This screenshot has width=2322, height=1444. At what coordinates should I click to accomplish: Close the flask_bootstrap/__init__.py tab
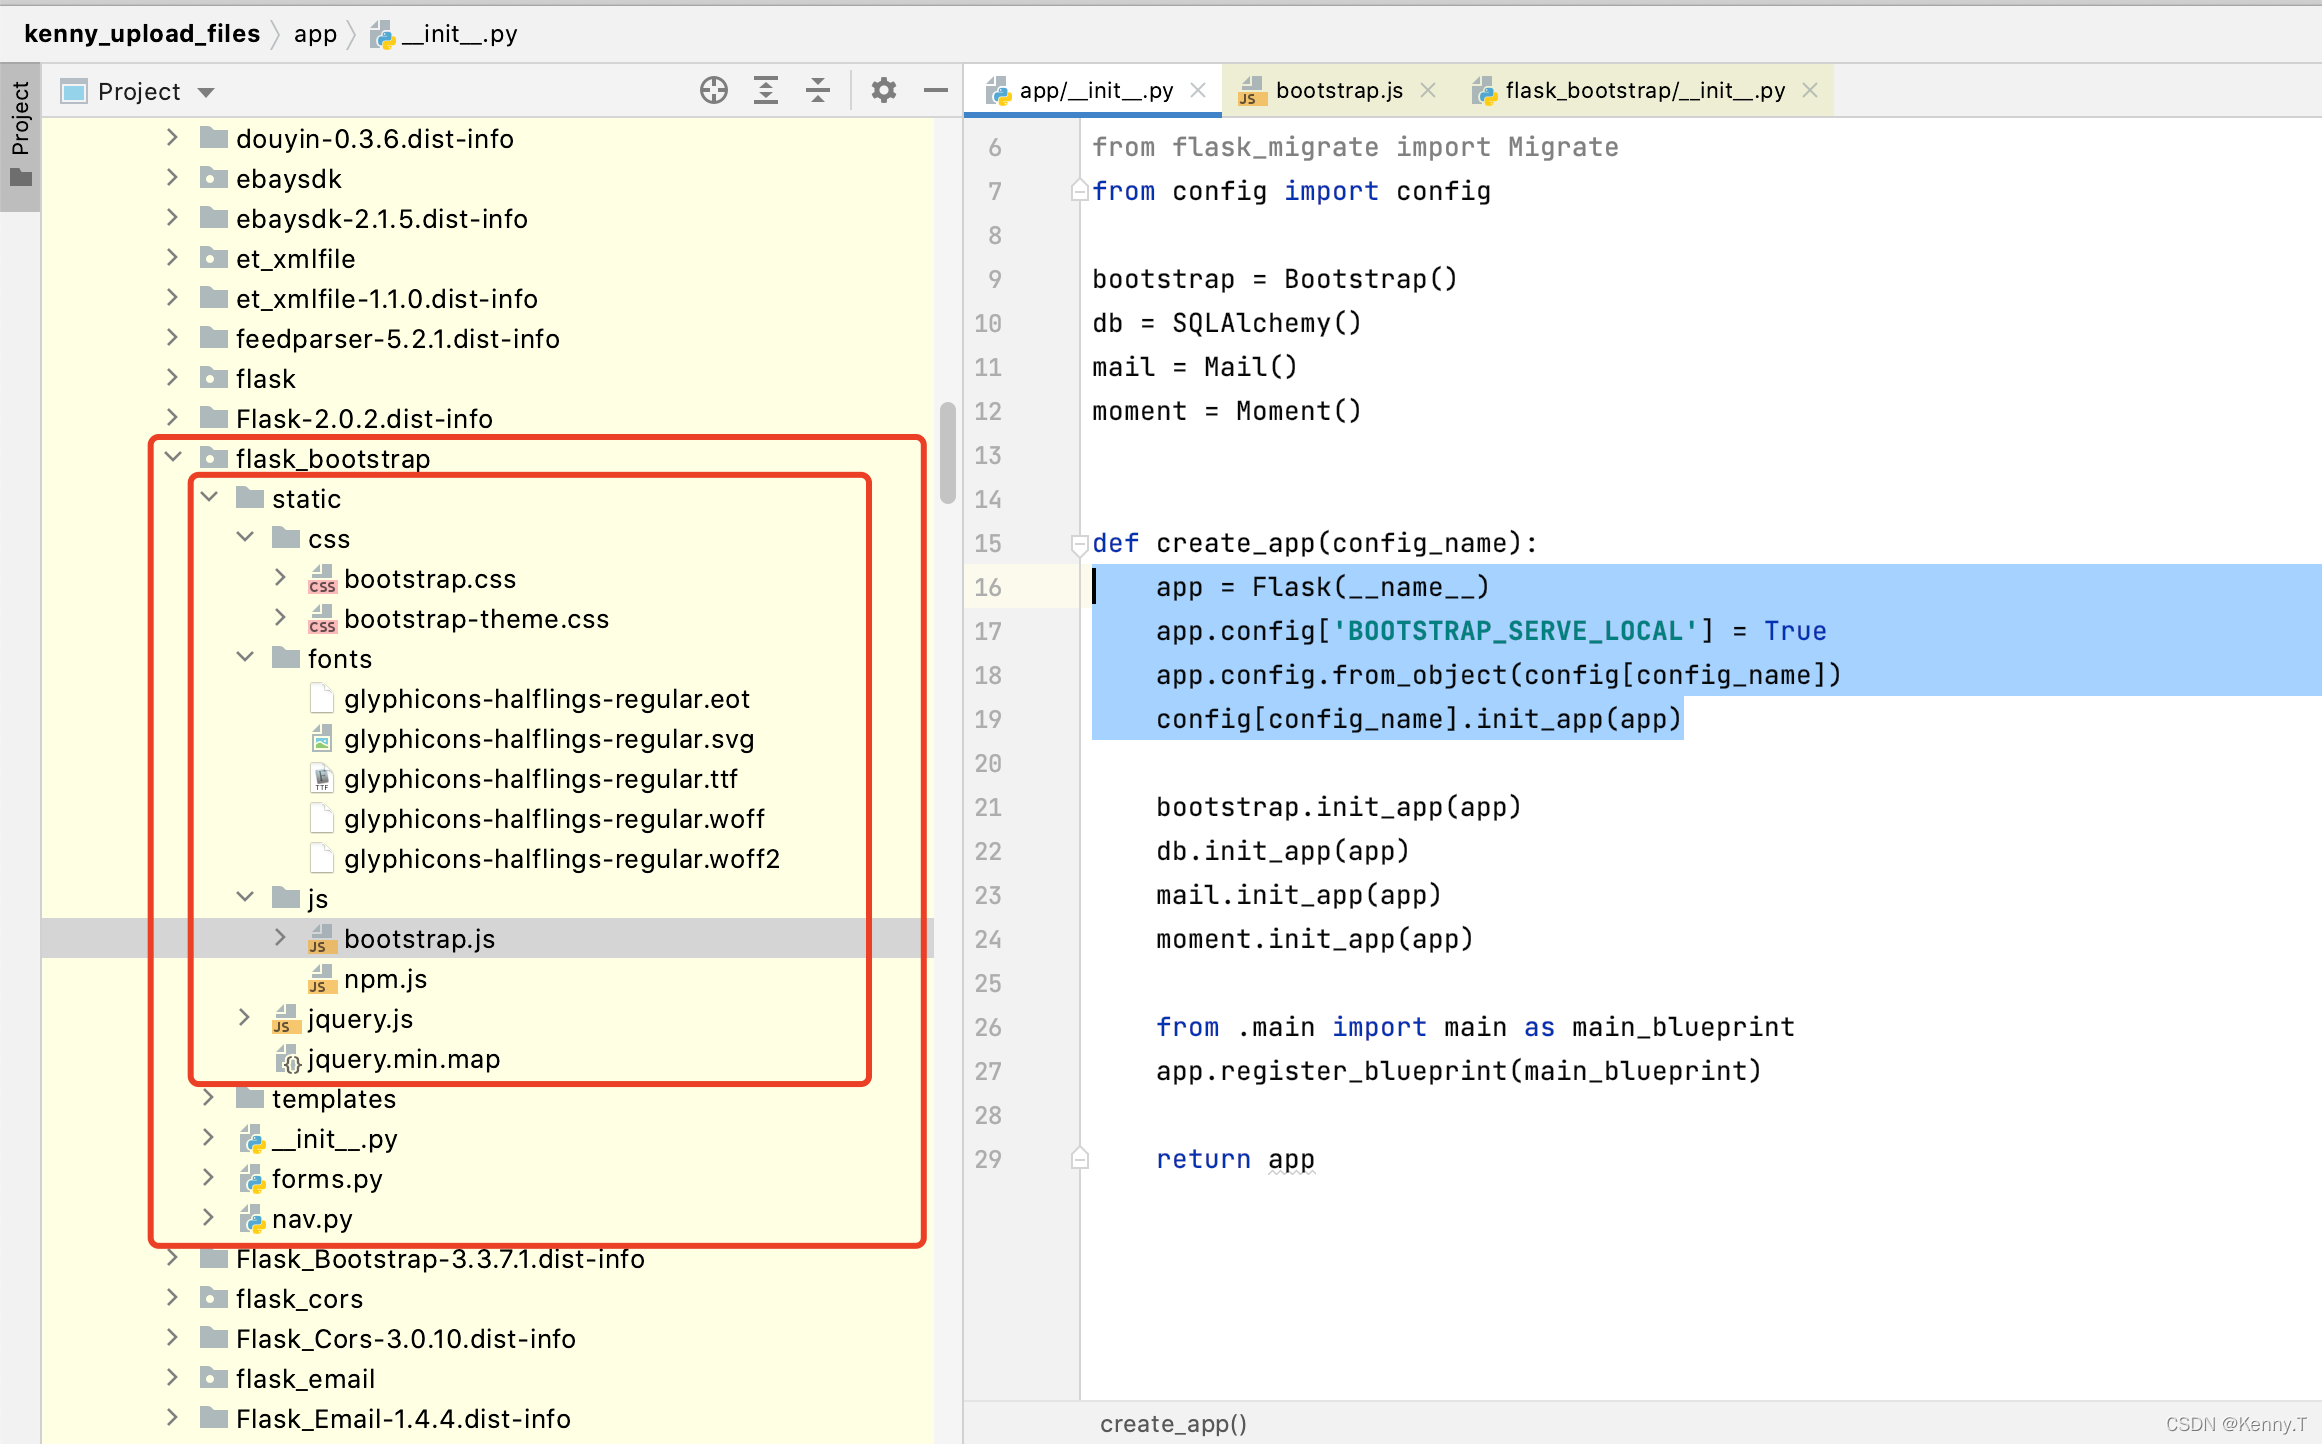(1810, 91)
